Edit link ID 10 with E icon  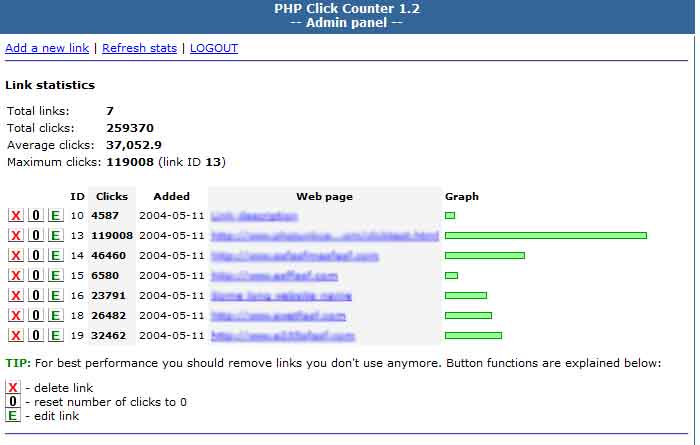[56, 216]
